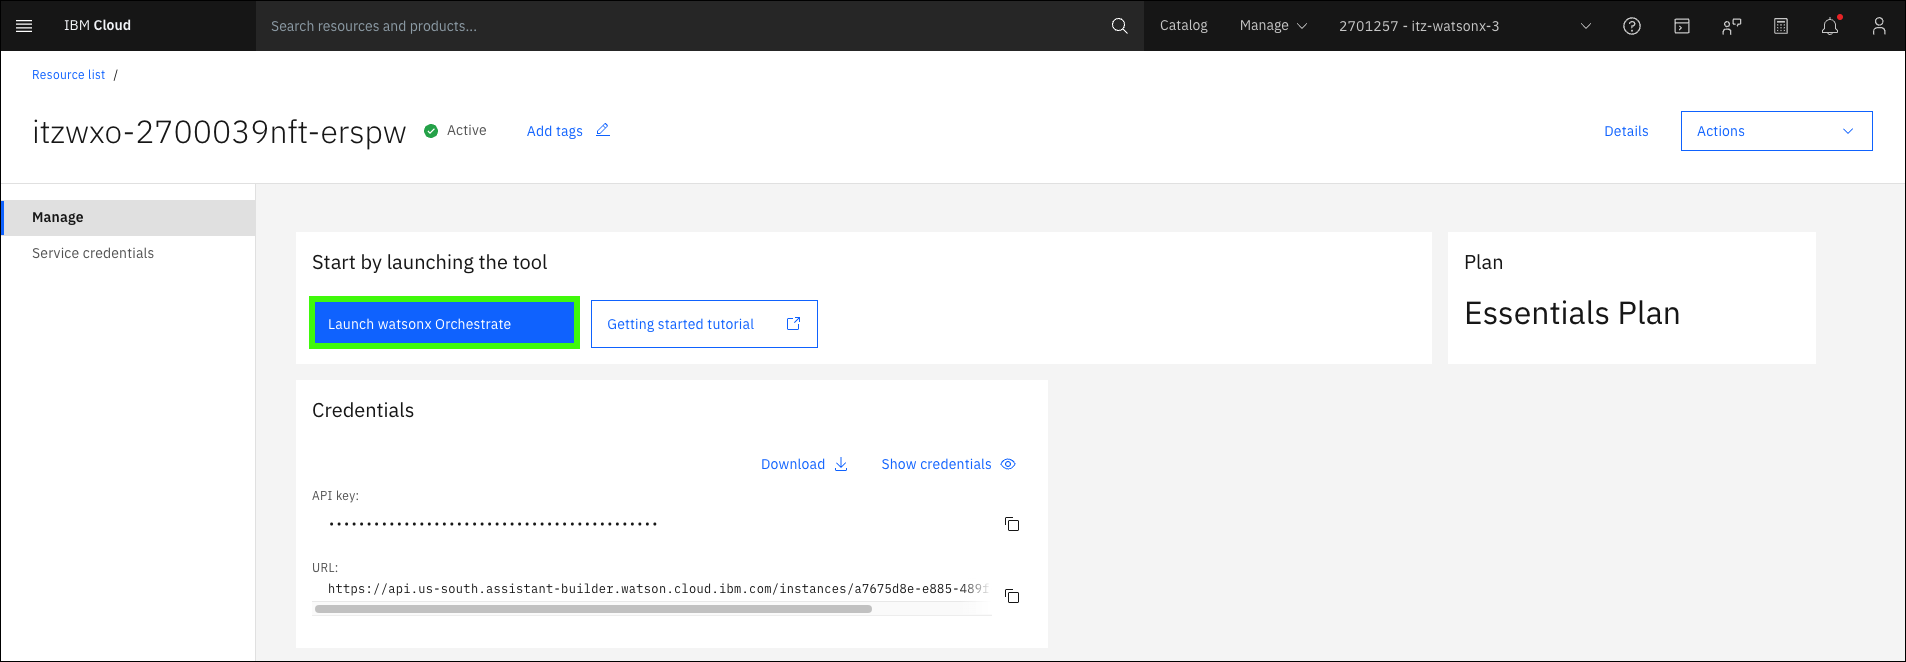This screenshot has width=1906, height=662.
Task: Open the IBM Cloud Shell icon
Action: point(1681,26)
